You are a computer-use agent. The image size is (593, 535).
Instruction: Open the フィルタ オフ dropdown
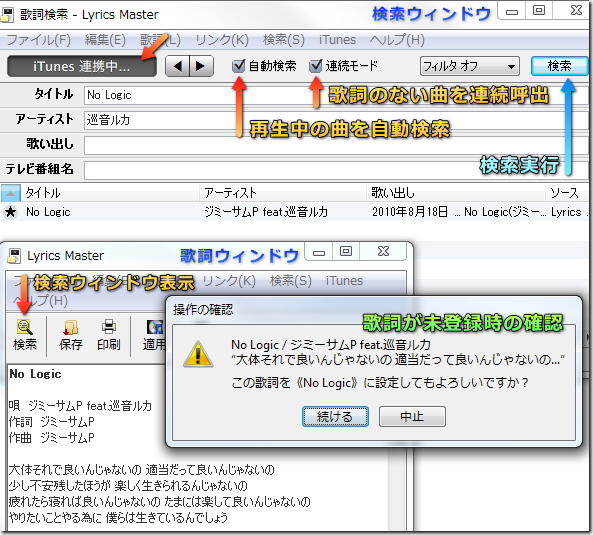point(470,67)
